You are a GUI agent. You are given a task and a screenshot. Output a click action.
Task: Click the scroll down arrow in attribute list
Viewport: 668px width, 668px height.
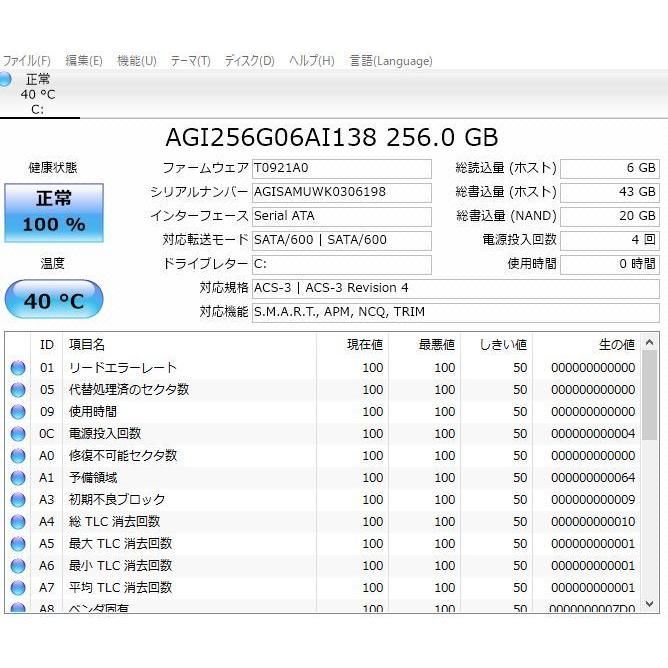650,603
